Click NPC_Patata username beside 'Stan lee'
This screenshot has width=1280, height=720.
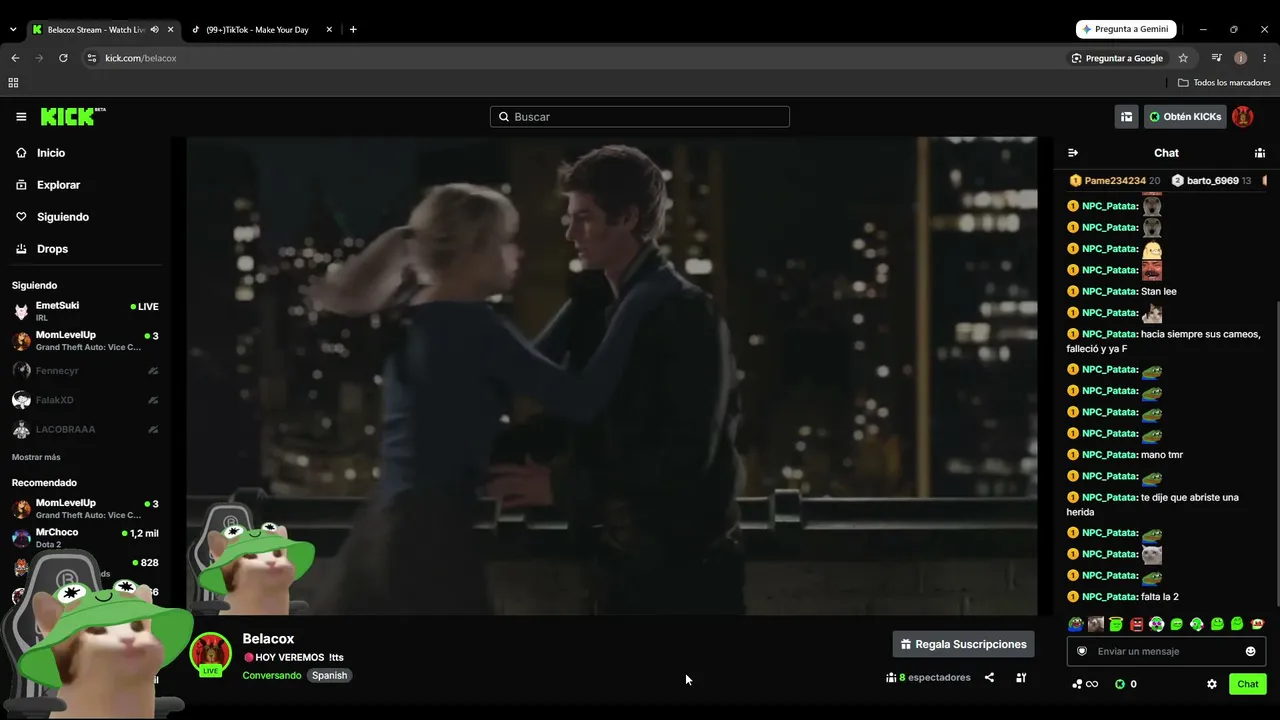coord(1109,291)
